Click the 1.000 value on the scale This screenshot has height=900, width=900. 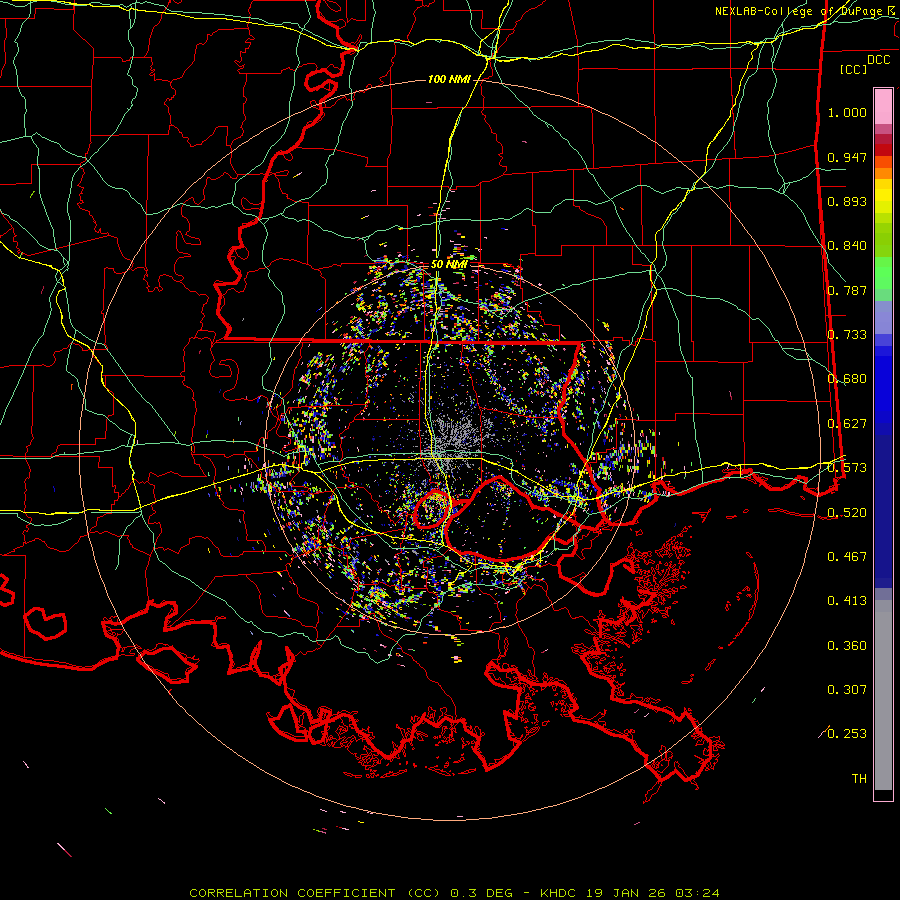847,112
